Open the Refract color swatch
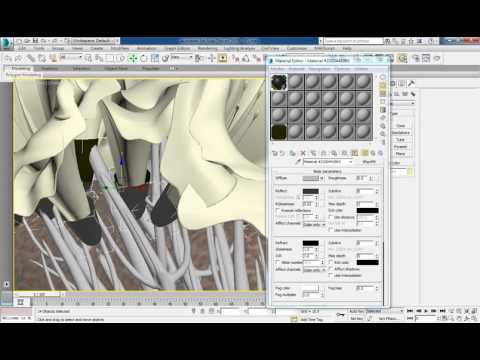 tap(311, 243)
